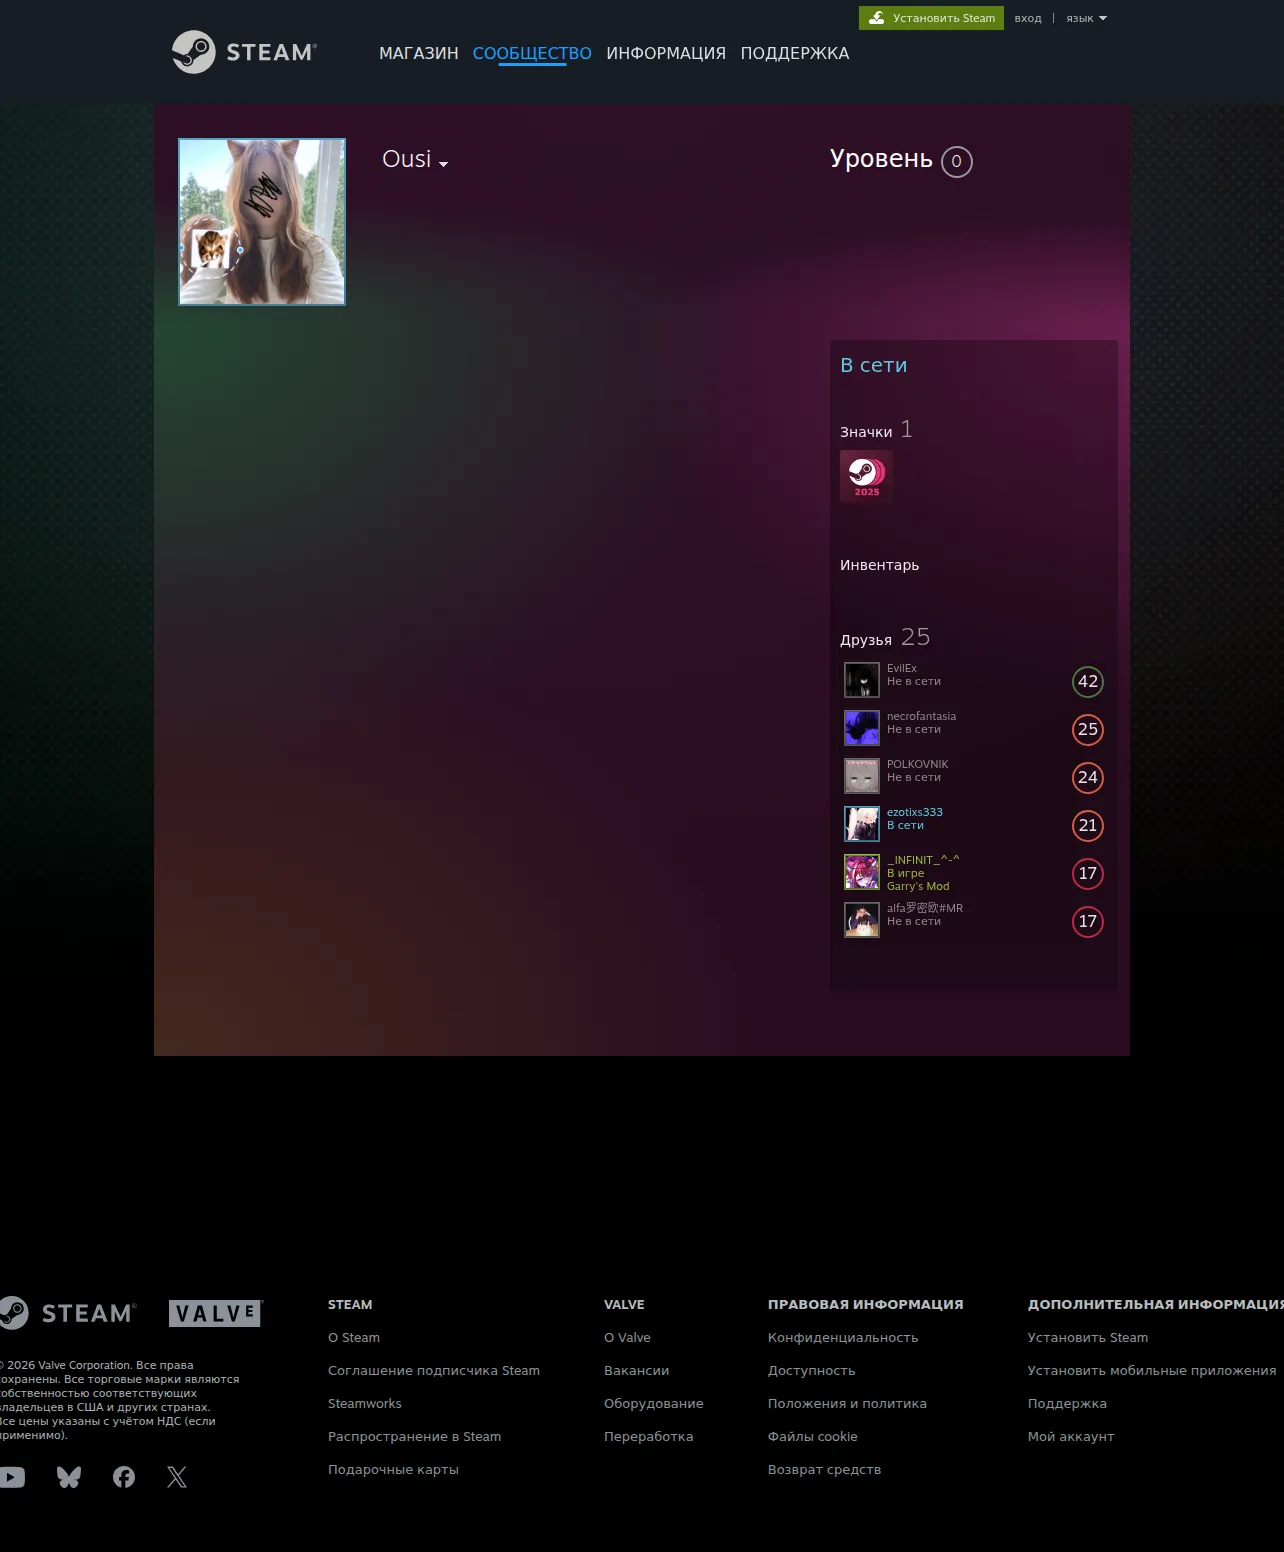Open the Подарочные карты link

[x=393, y=1469]
